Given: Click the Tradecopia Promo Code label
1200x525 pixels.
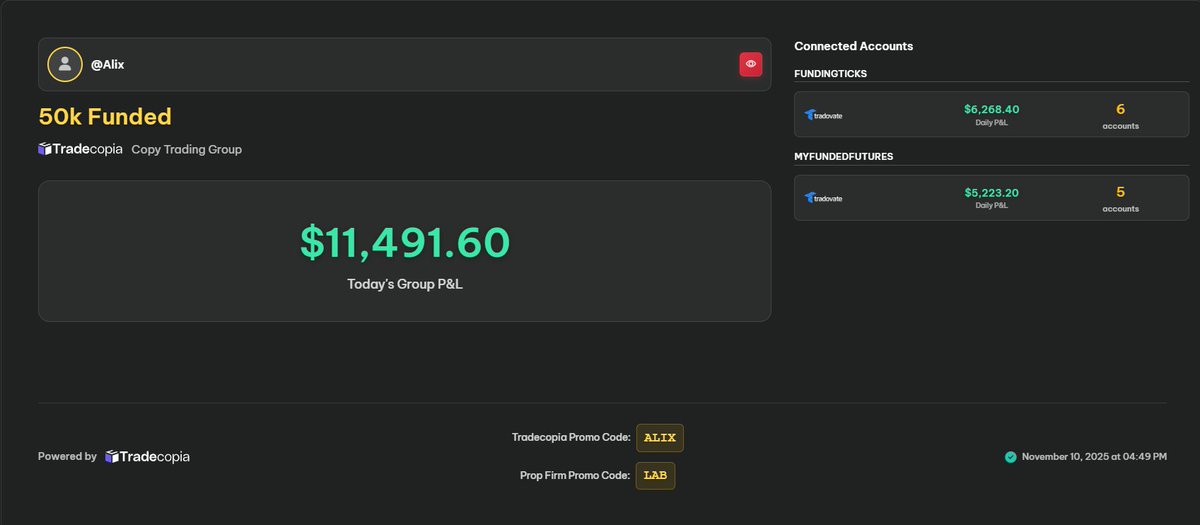Looking at the screenshot, I should (x=571, y=437).
